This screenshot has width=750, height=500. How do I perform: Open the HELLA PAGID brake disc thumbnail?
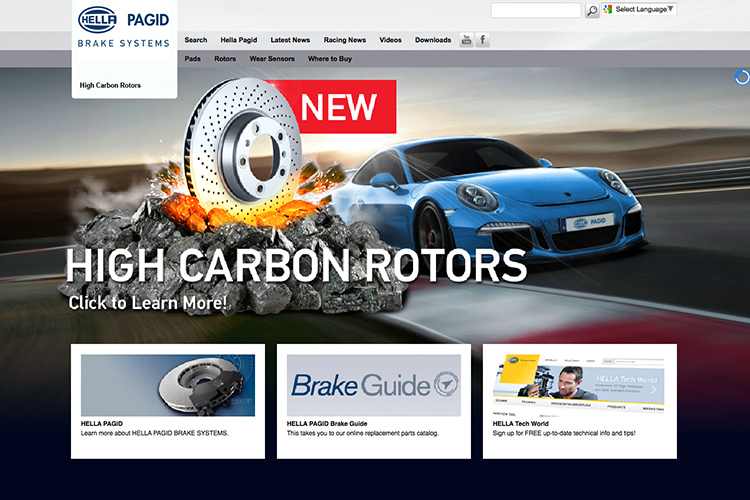tap(168, 385)
